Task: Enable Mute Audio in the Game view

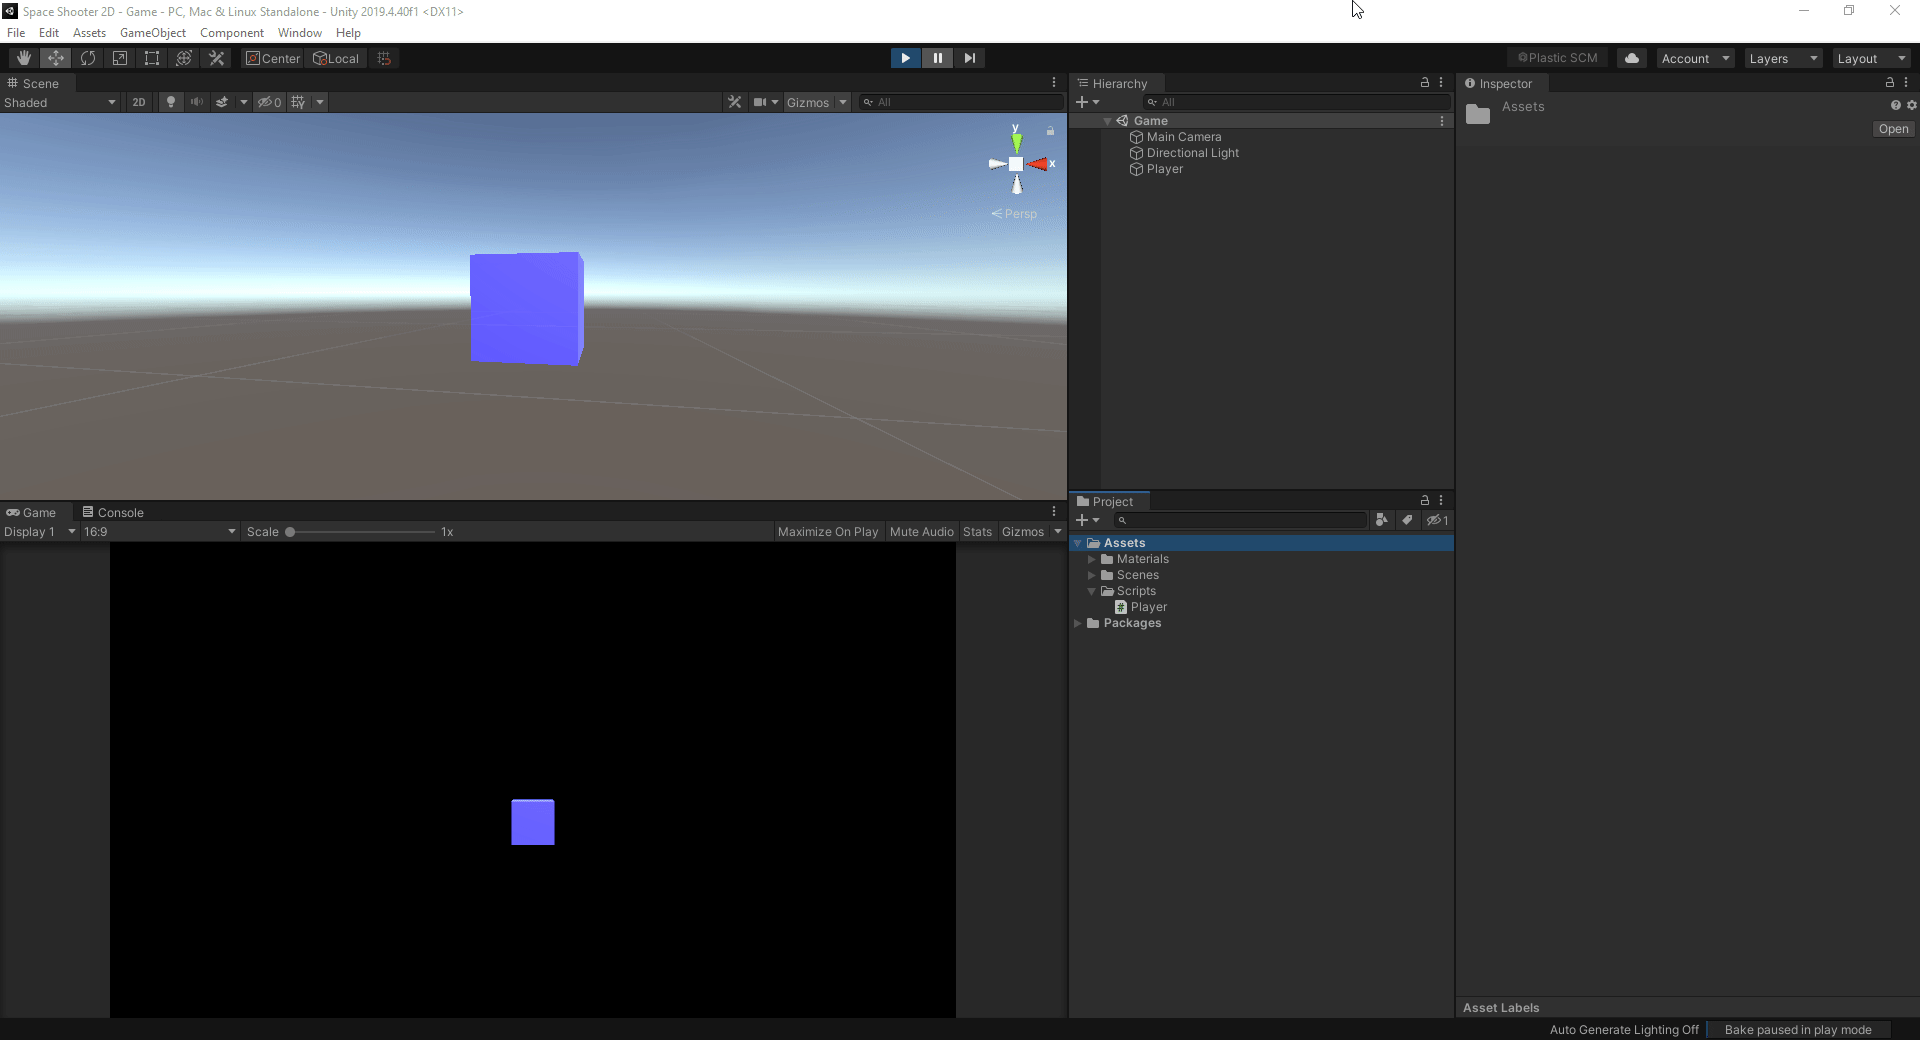Action: [x=921, y=531]
